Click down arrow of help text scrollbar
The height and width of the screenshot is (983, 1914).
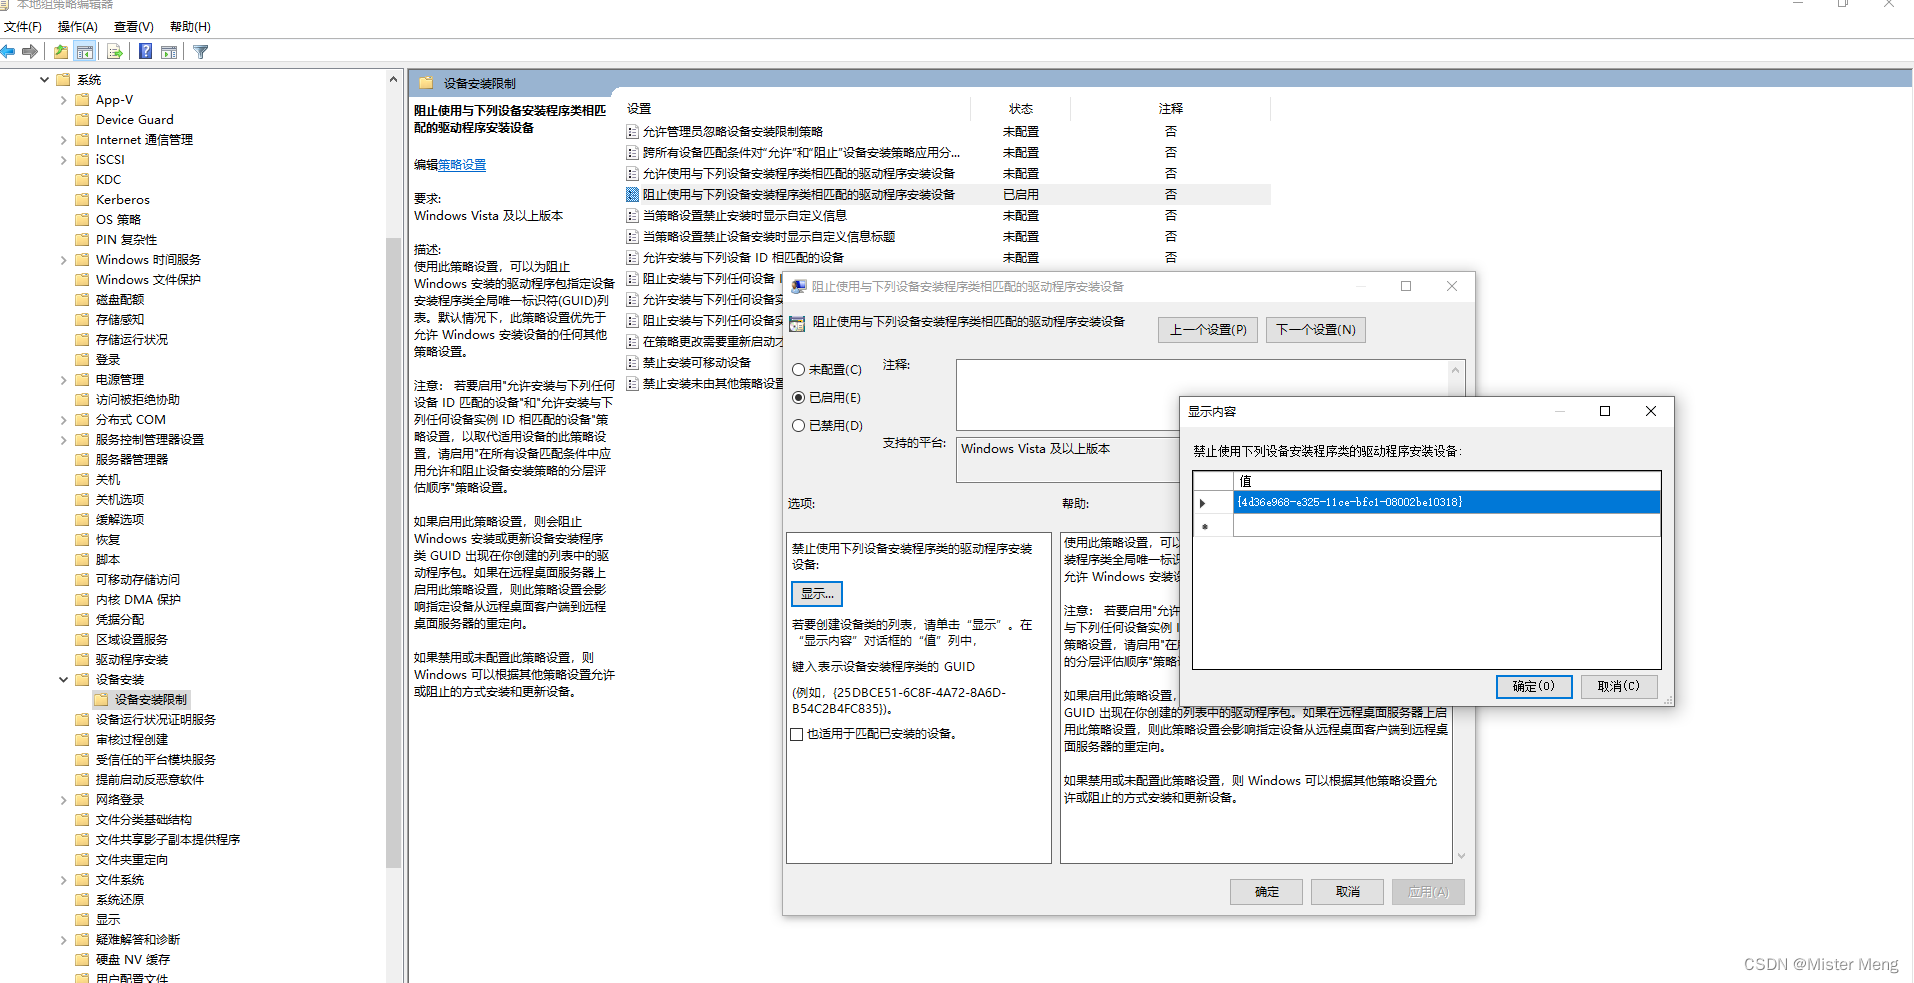click(1461, 856)
